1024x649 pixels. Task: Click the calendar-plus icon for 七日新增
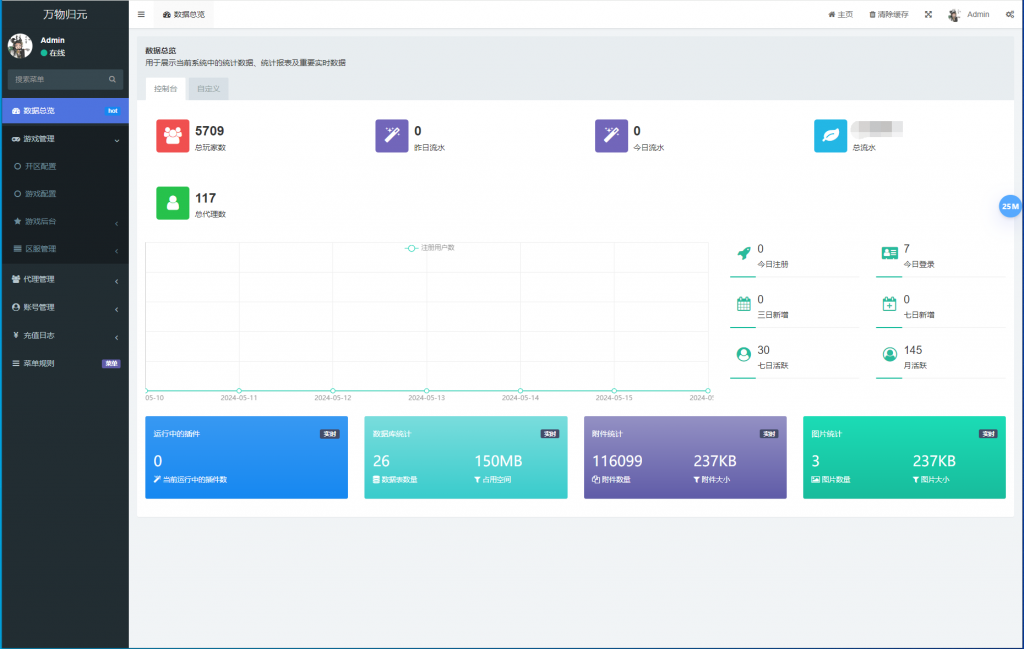[889, 304]
